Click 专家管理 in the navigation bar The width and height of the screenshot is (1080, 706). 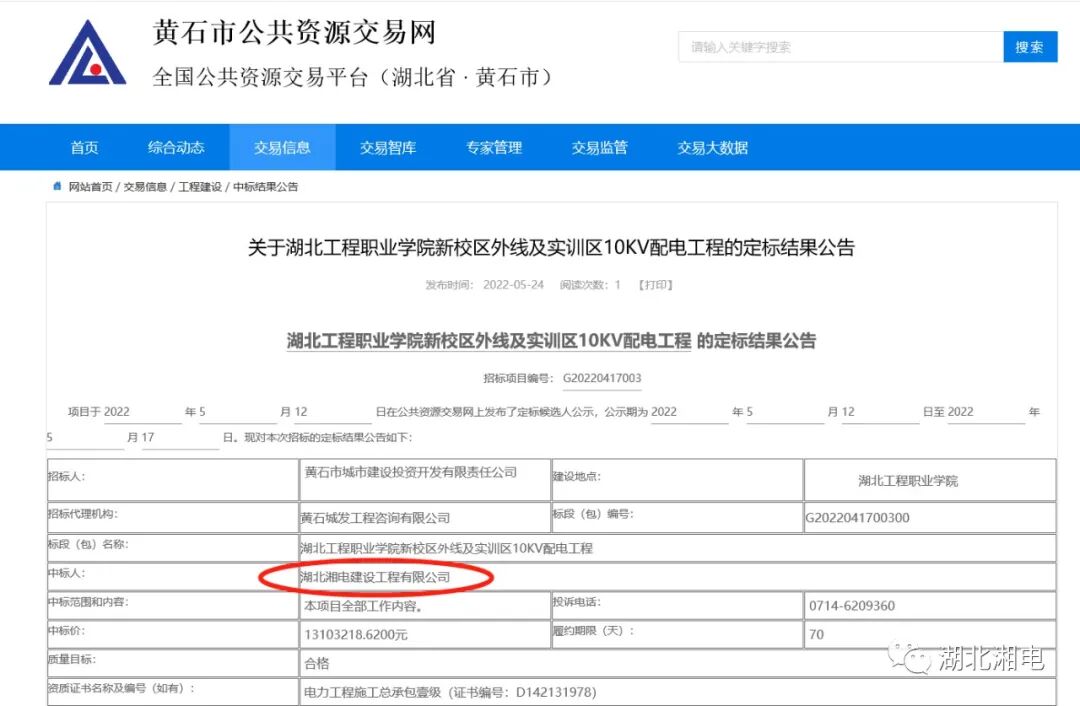tap(494, 147)
